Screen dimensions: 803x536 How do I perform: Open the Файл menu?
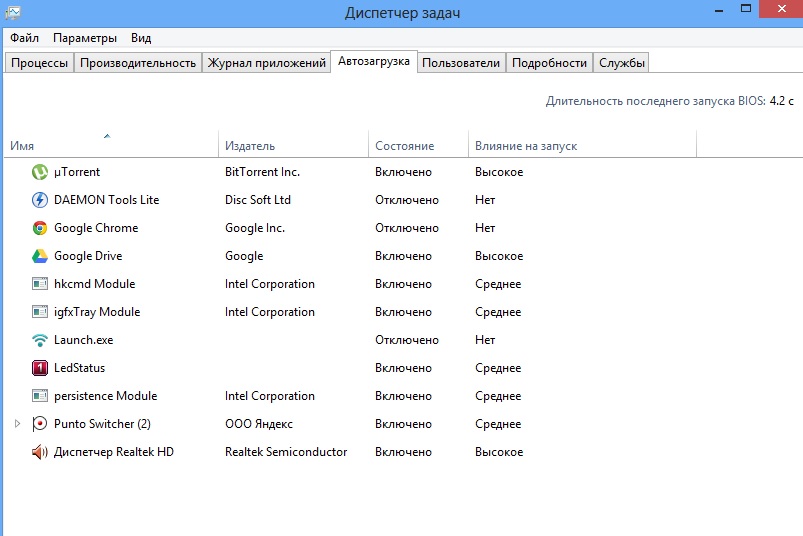coord(25,38)
